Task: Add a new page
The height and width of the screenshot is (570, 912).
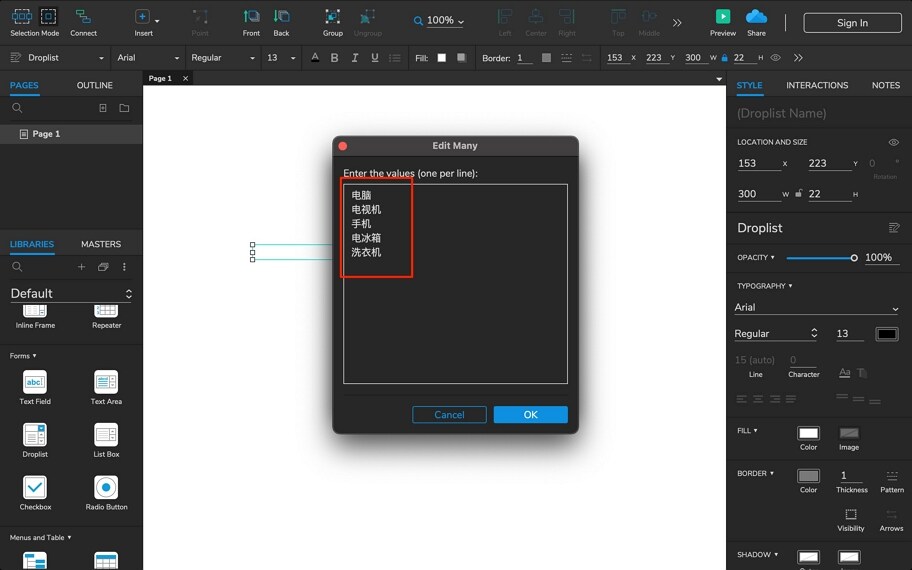Action: 103,108
